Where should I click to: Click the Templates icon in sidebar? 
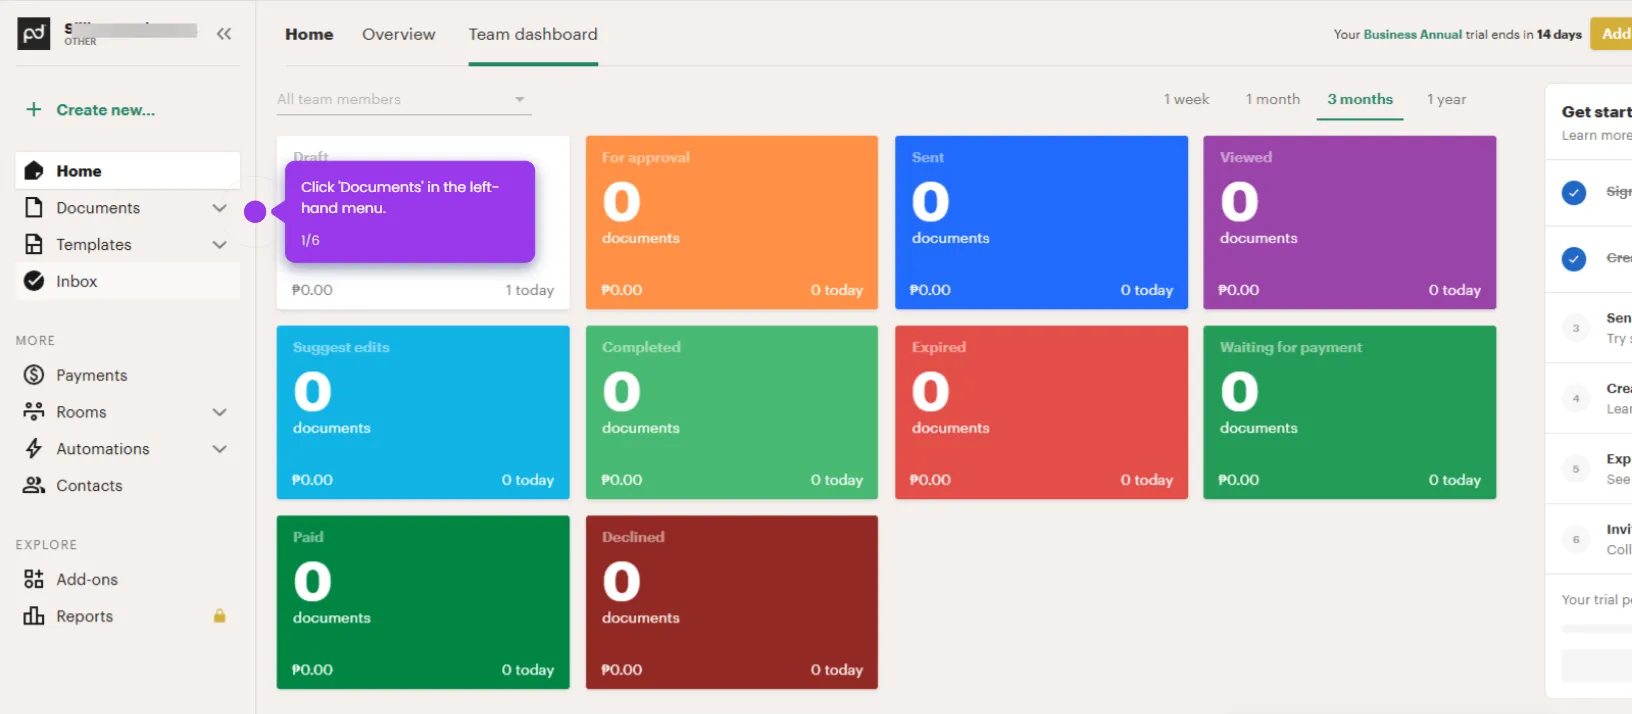(34, 245)
